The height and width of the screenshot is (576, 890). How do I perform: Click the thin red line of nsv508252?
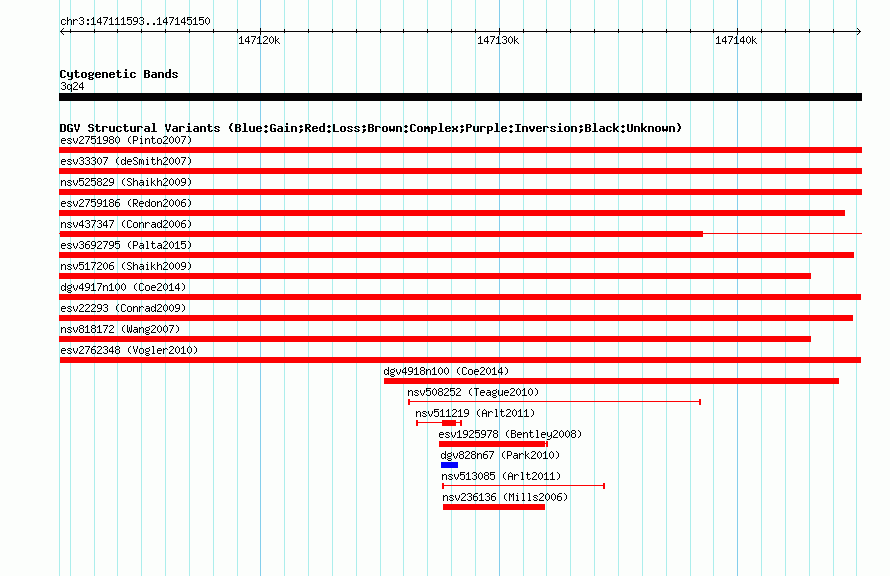coord(555,402)
